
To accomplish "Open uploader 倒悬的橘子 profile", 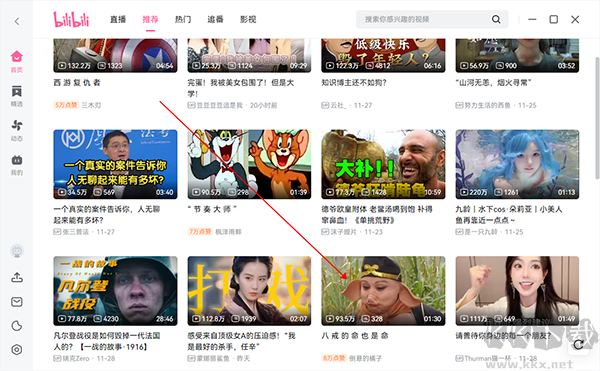I will coord(365,358).
